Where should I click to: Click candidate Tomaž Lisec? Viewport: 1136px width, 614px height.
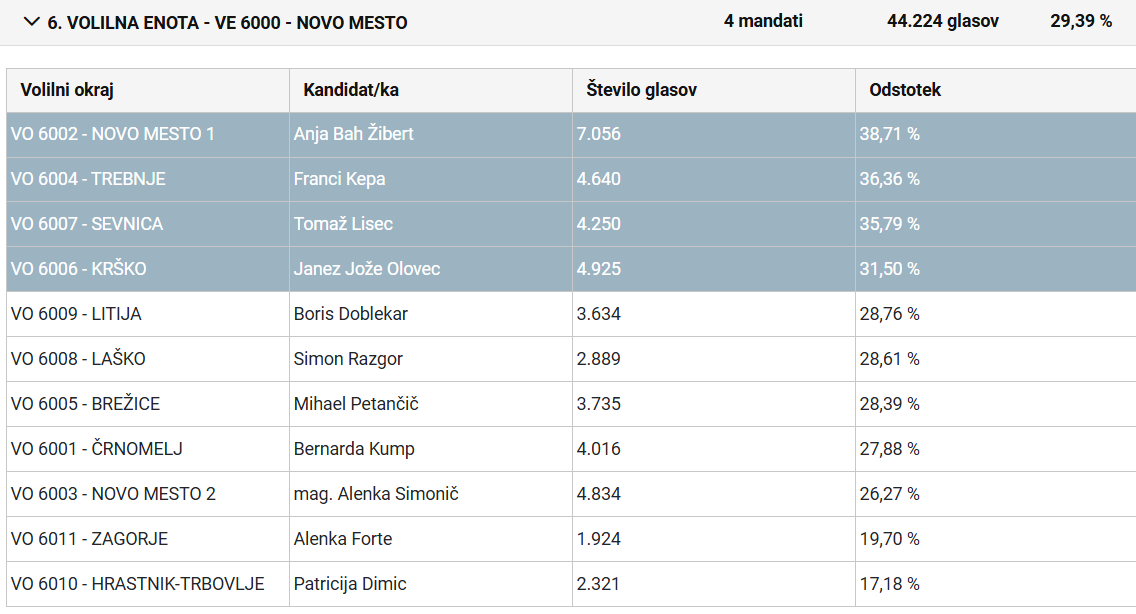[343, 224]
